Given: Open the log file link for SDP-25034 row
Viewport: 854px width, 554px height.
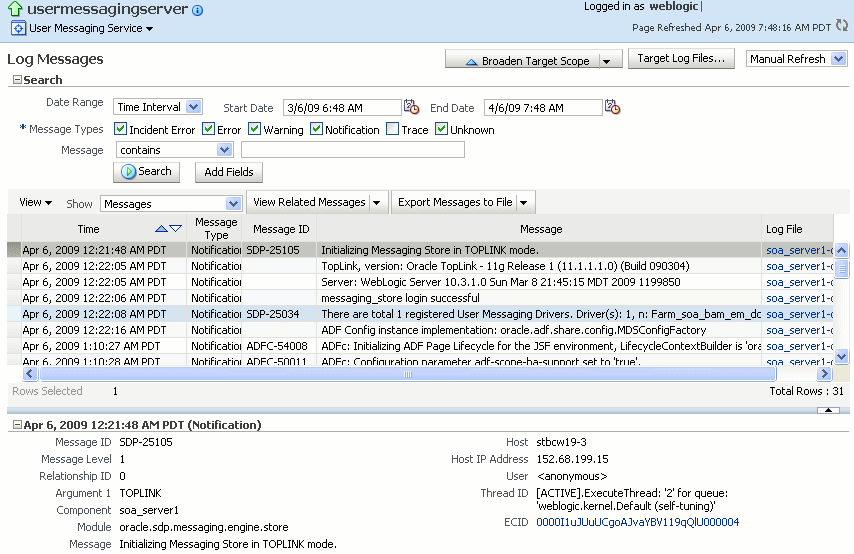Looking at the screenshot, I should (799, 314).
